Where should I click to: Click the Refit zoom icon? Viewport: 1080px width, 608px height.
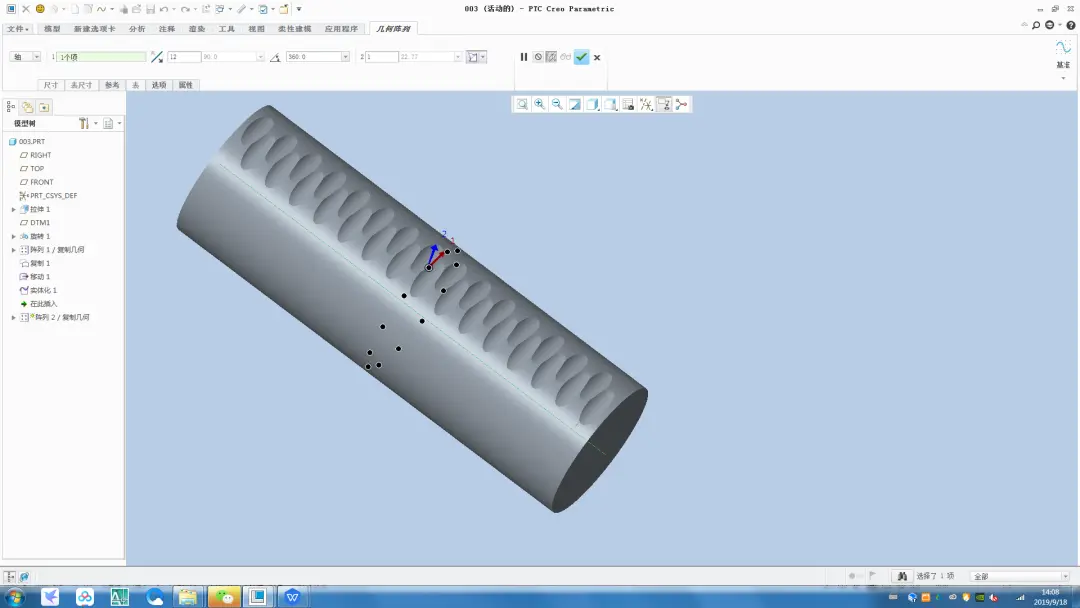(x=522, y=105)
